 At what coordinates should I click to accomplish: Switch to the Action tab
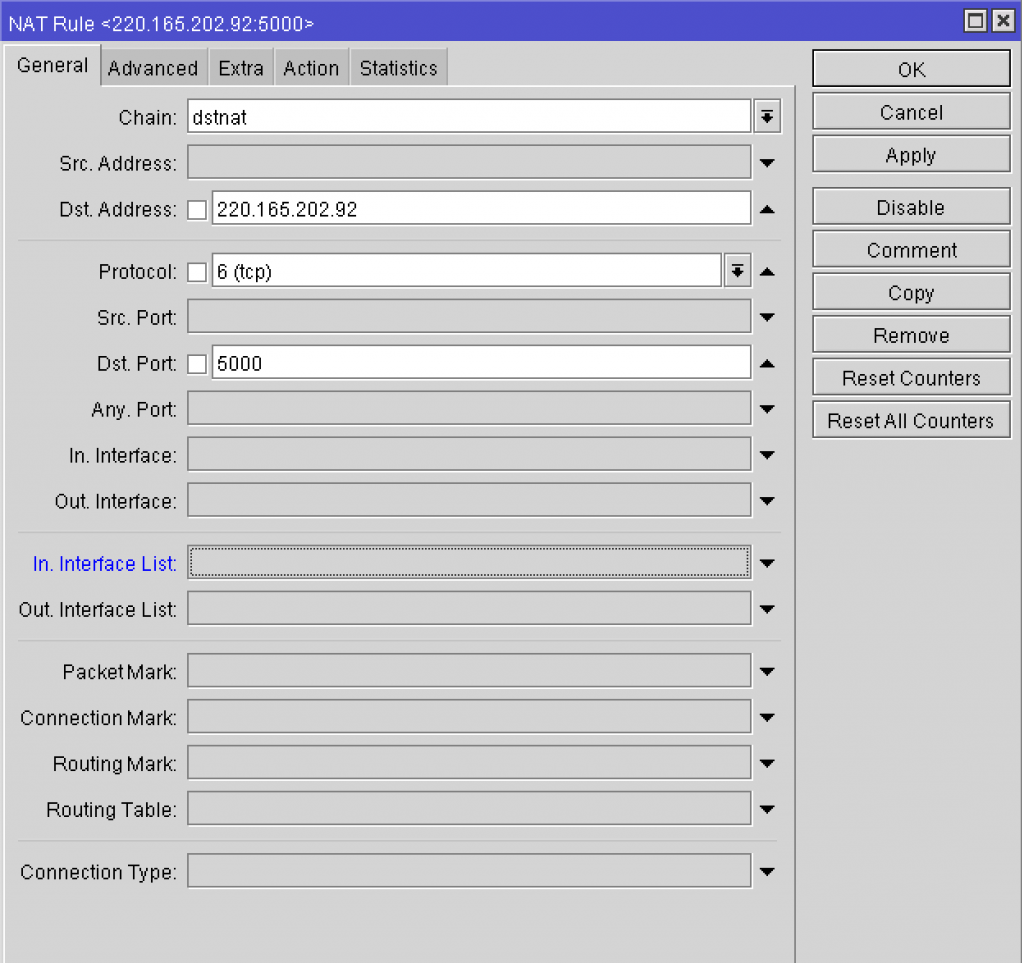311,68
